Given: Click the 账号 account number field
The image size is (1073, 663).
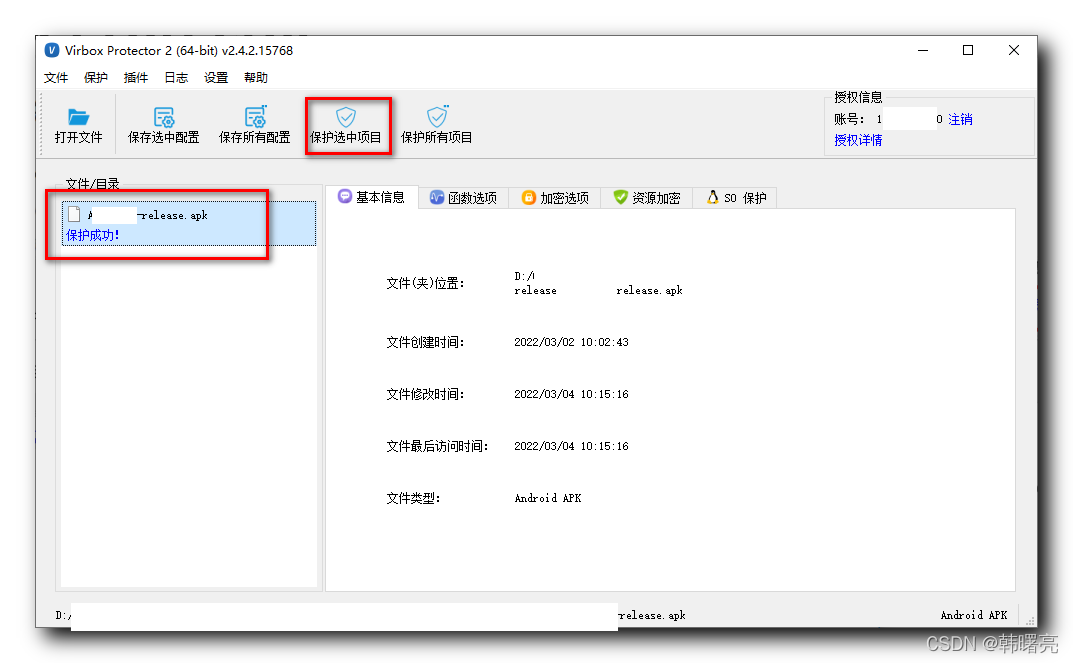Looking at the screenshot, I should [910, 119].
